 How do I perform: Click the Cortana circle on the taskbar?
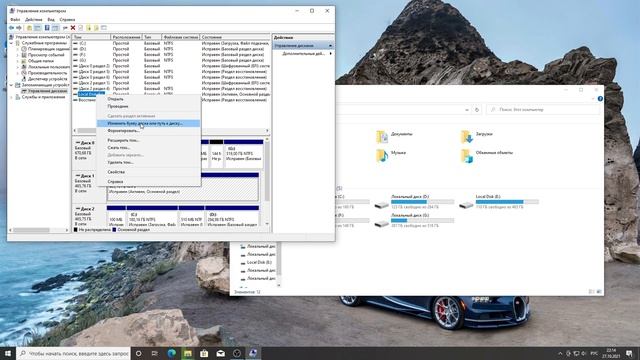[138, 353]
